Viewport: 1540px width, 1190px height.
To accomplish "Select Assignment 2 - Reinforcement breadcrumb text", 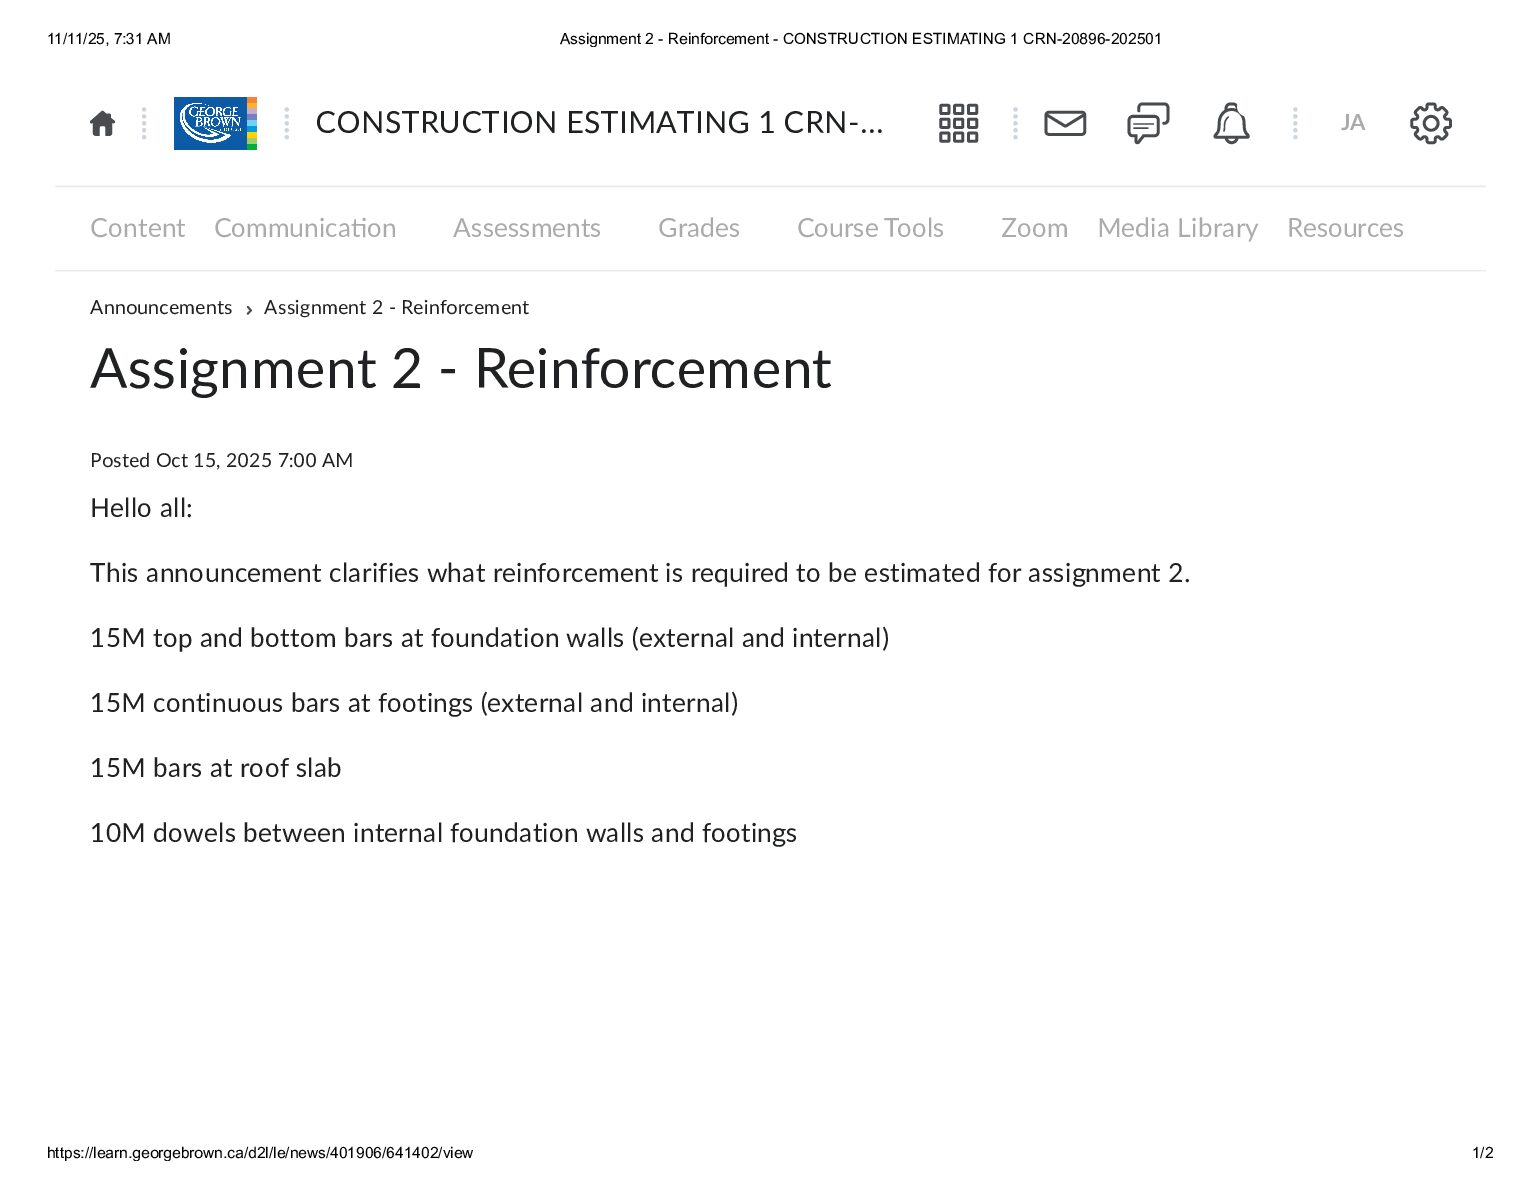I will (396, 307).
